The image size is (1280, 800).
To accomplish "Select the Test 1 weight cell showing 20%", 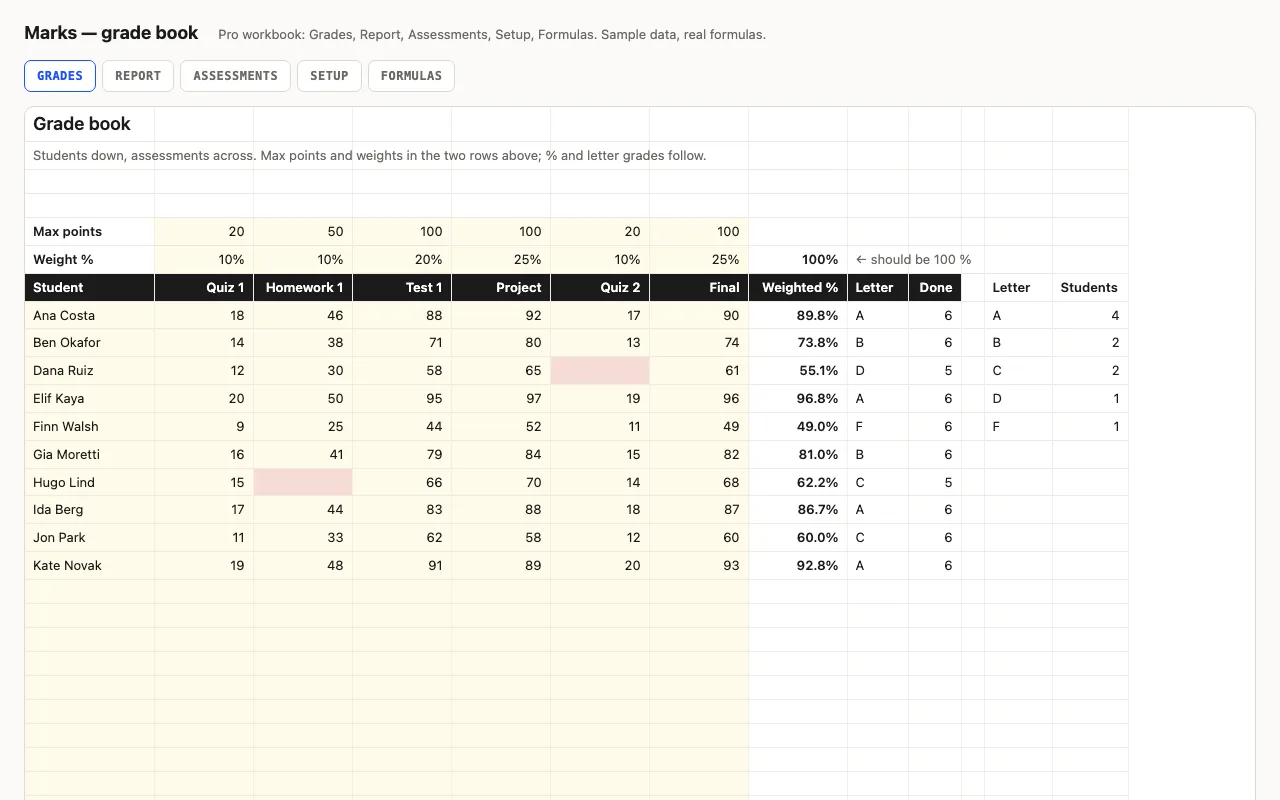I will coord(402,260).
